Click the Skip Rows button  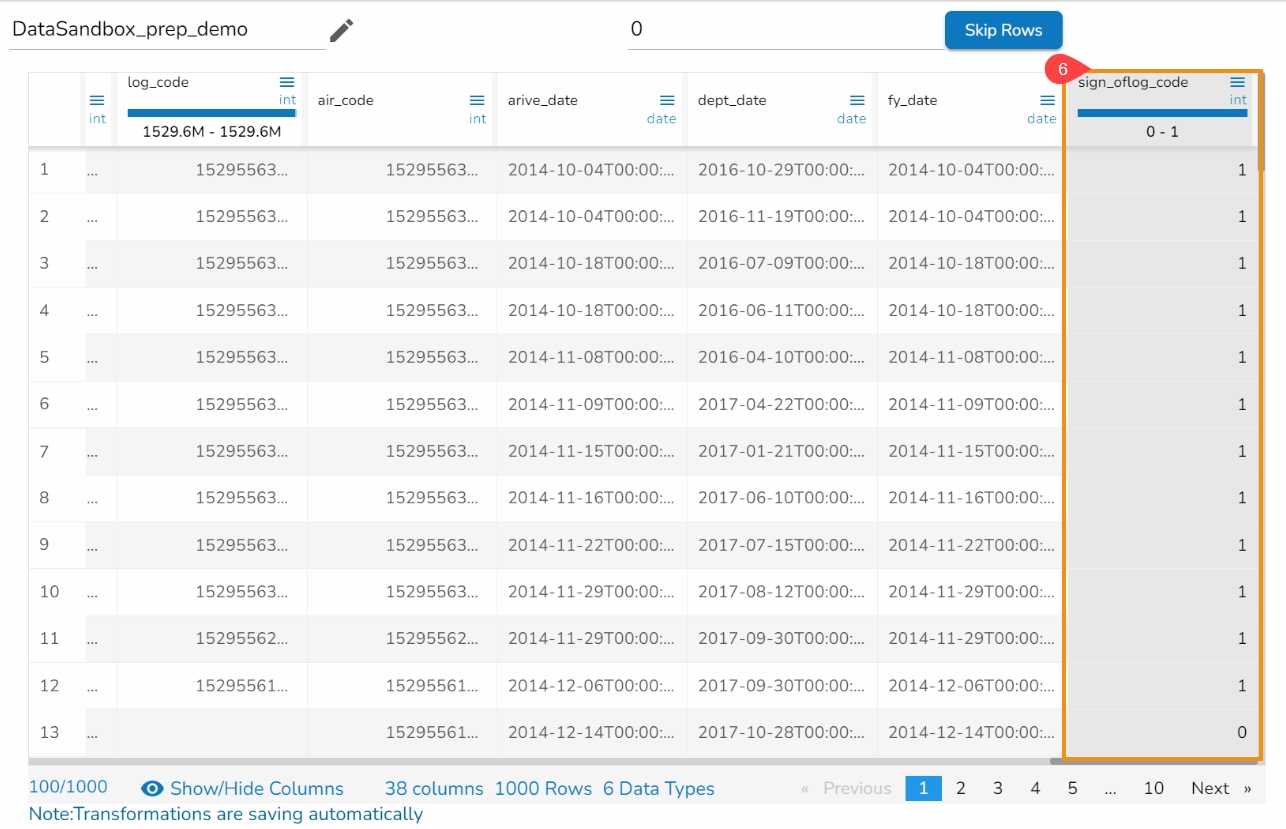1003,30
